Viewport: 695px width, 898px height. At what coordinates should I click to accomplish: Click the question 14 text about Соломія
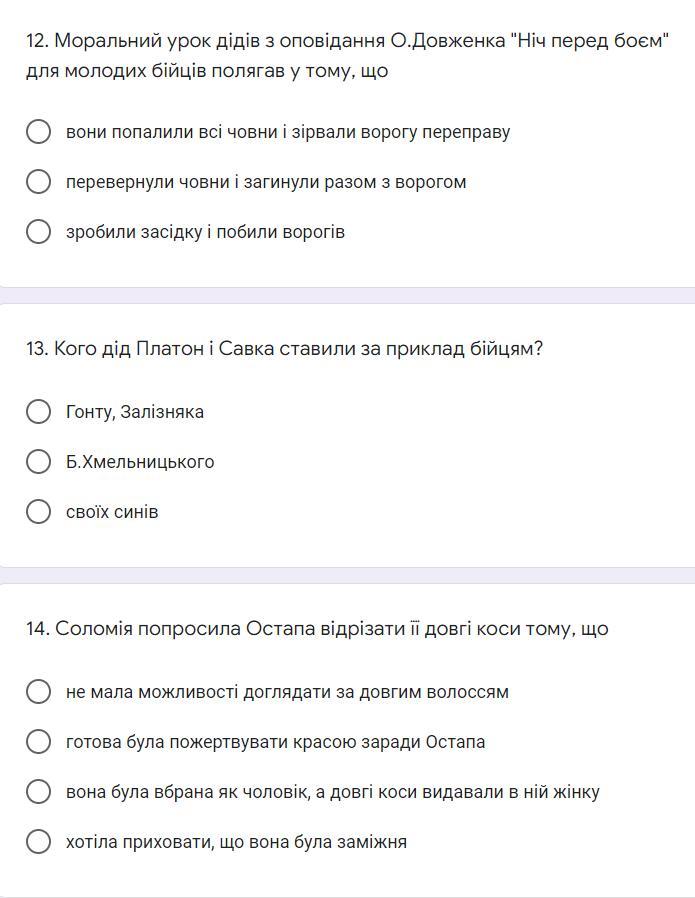(x=317, y=629)
